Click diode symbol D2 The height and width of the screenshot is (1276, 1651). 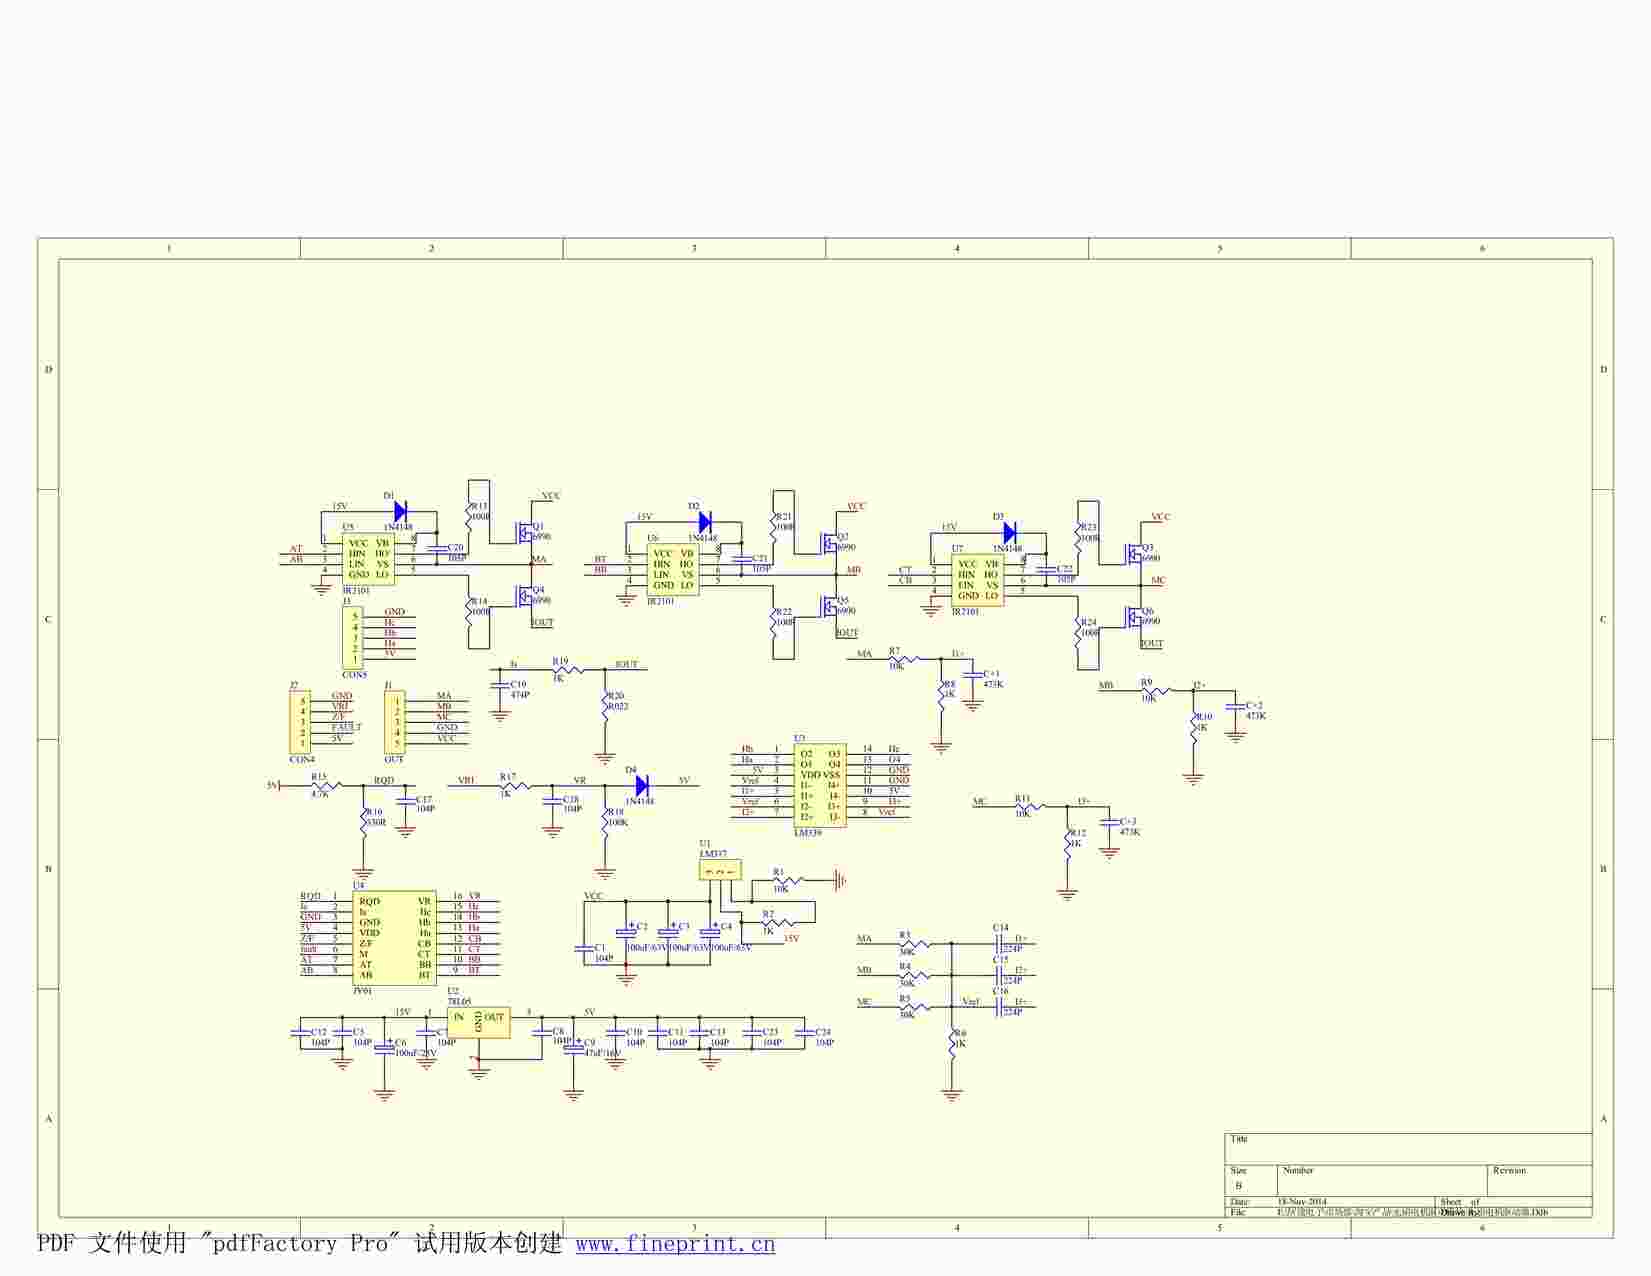click(x=705, y=522)
